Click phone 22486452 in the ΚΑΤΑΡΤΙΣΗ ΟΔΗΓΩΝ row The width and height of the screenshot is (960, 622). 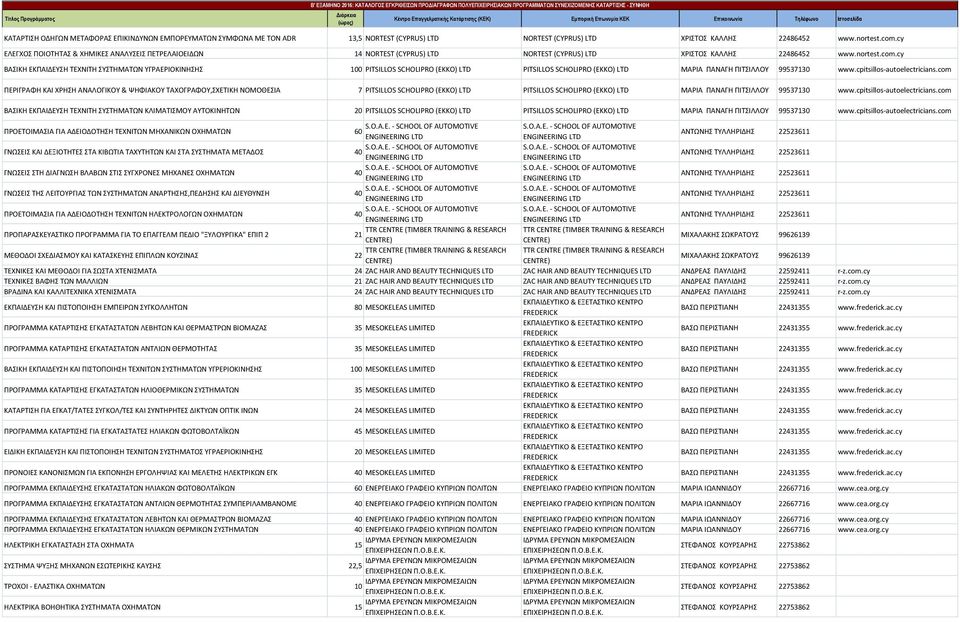(x=794, y=38)
